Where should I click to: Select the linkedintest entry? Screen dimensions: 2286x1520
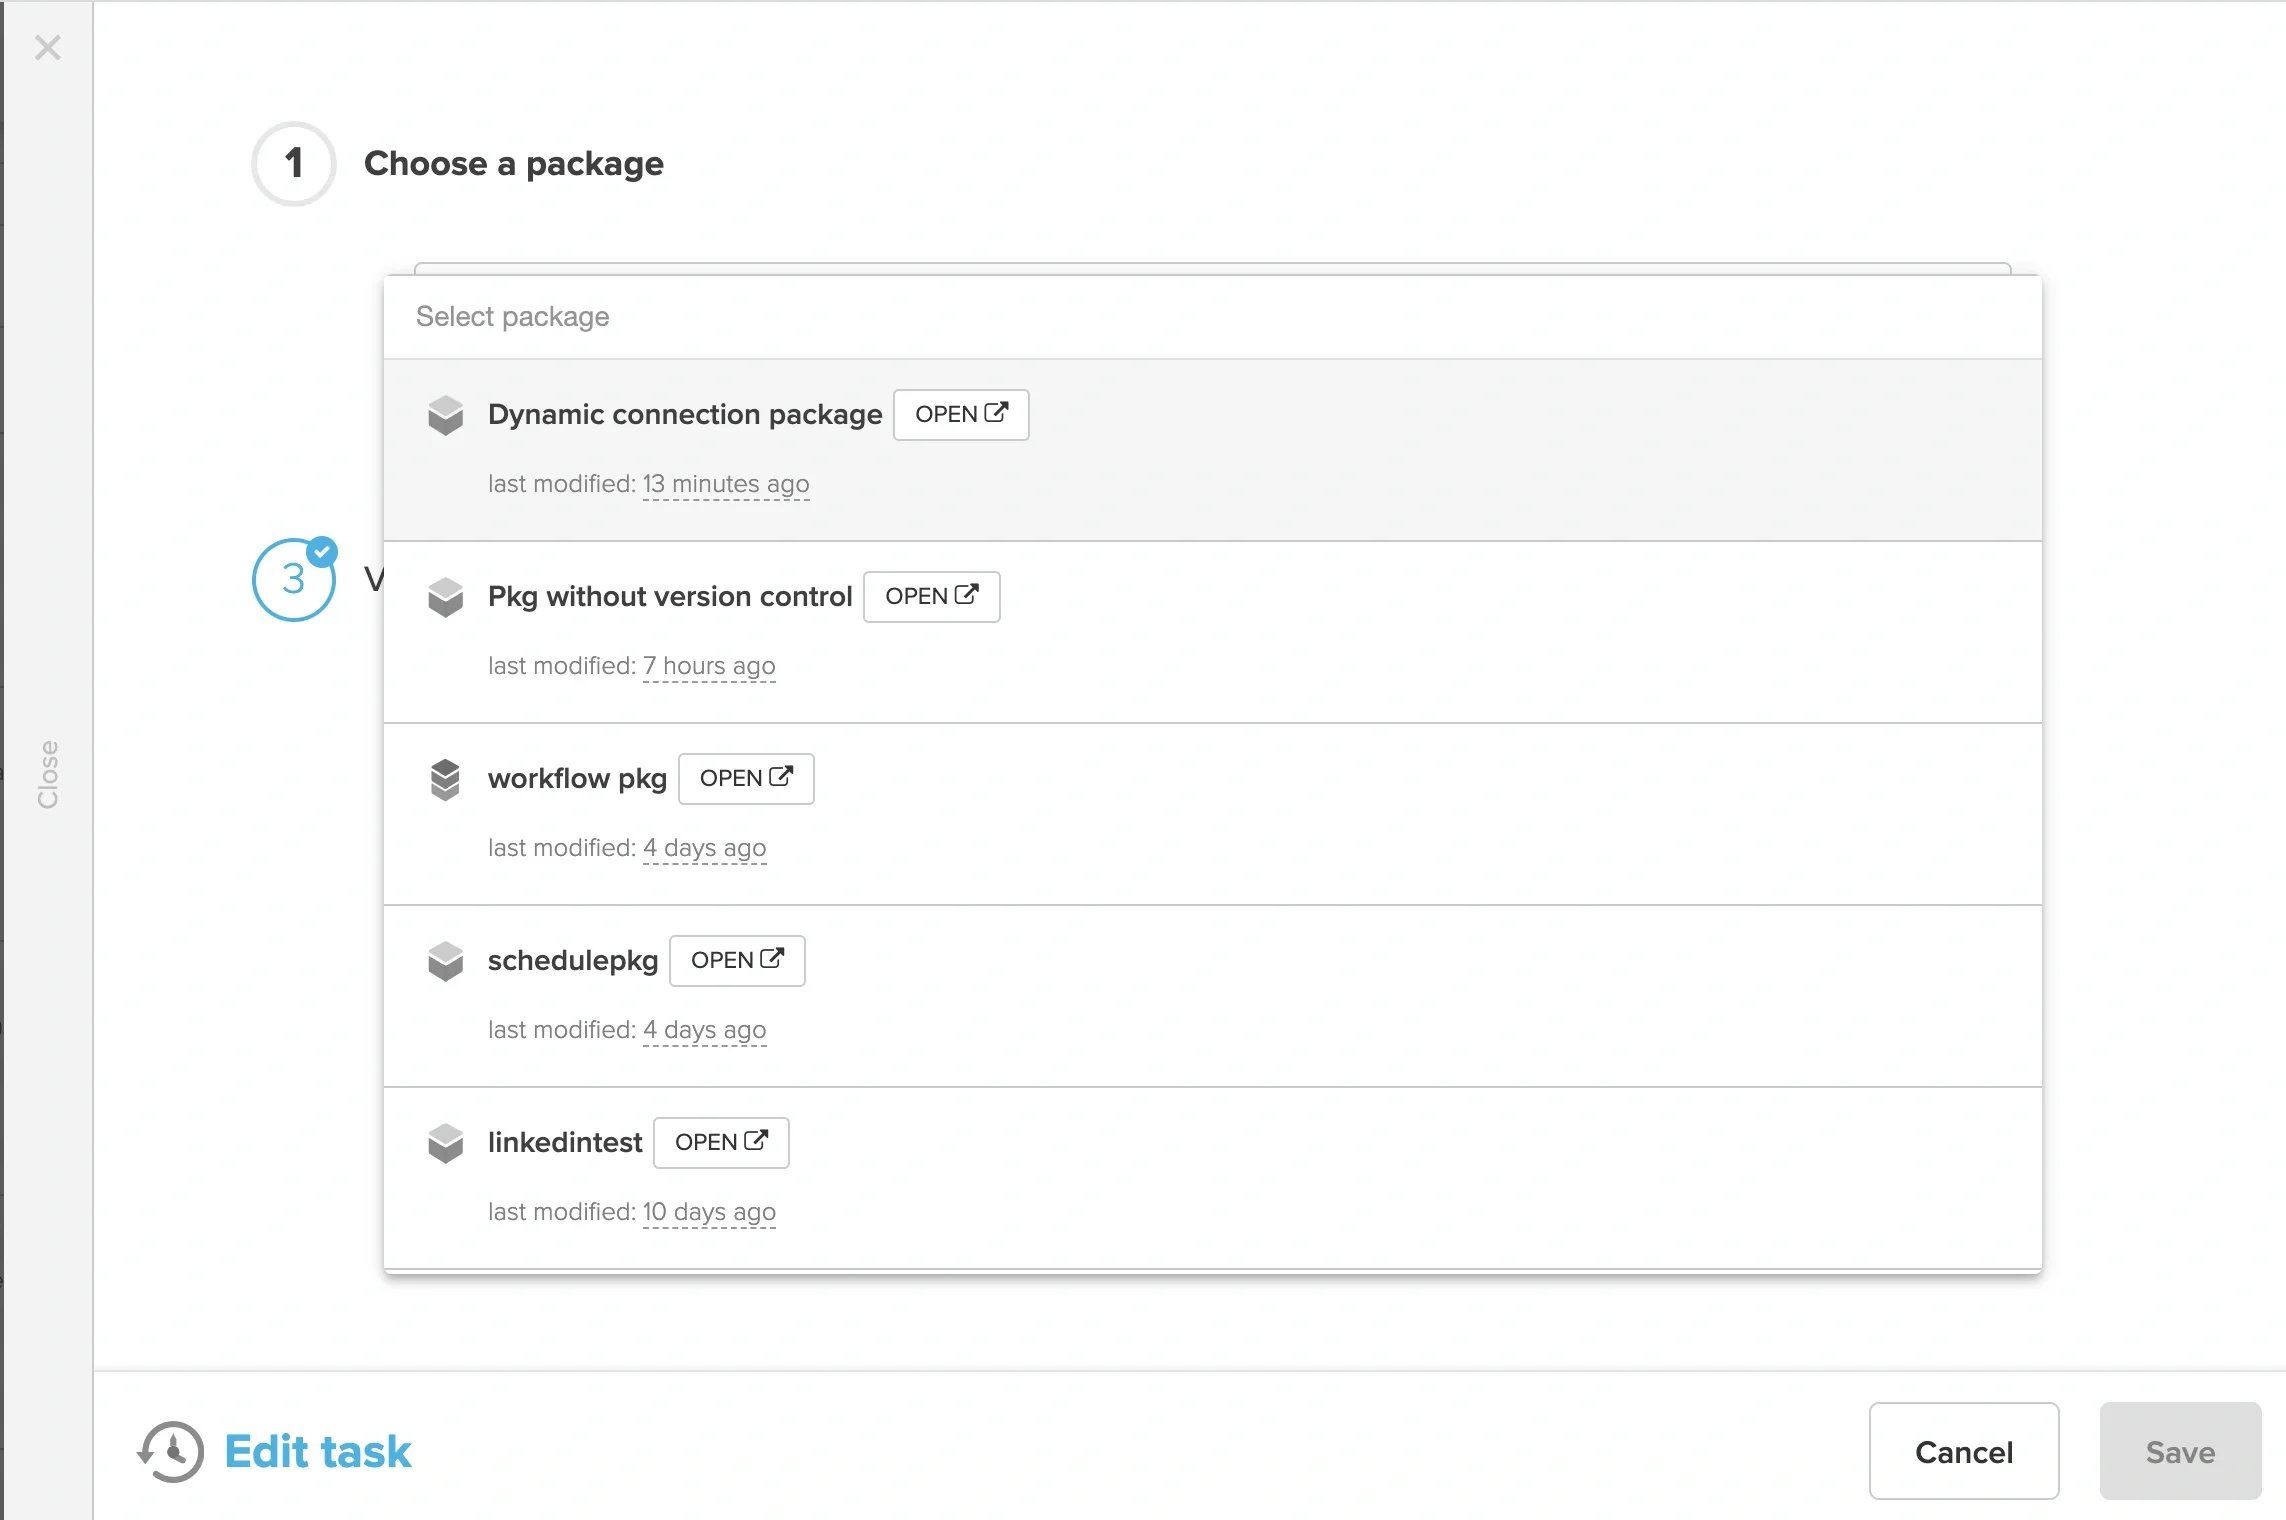pos(1212,1178)
